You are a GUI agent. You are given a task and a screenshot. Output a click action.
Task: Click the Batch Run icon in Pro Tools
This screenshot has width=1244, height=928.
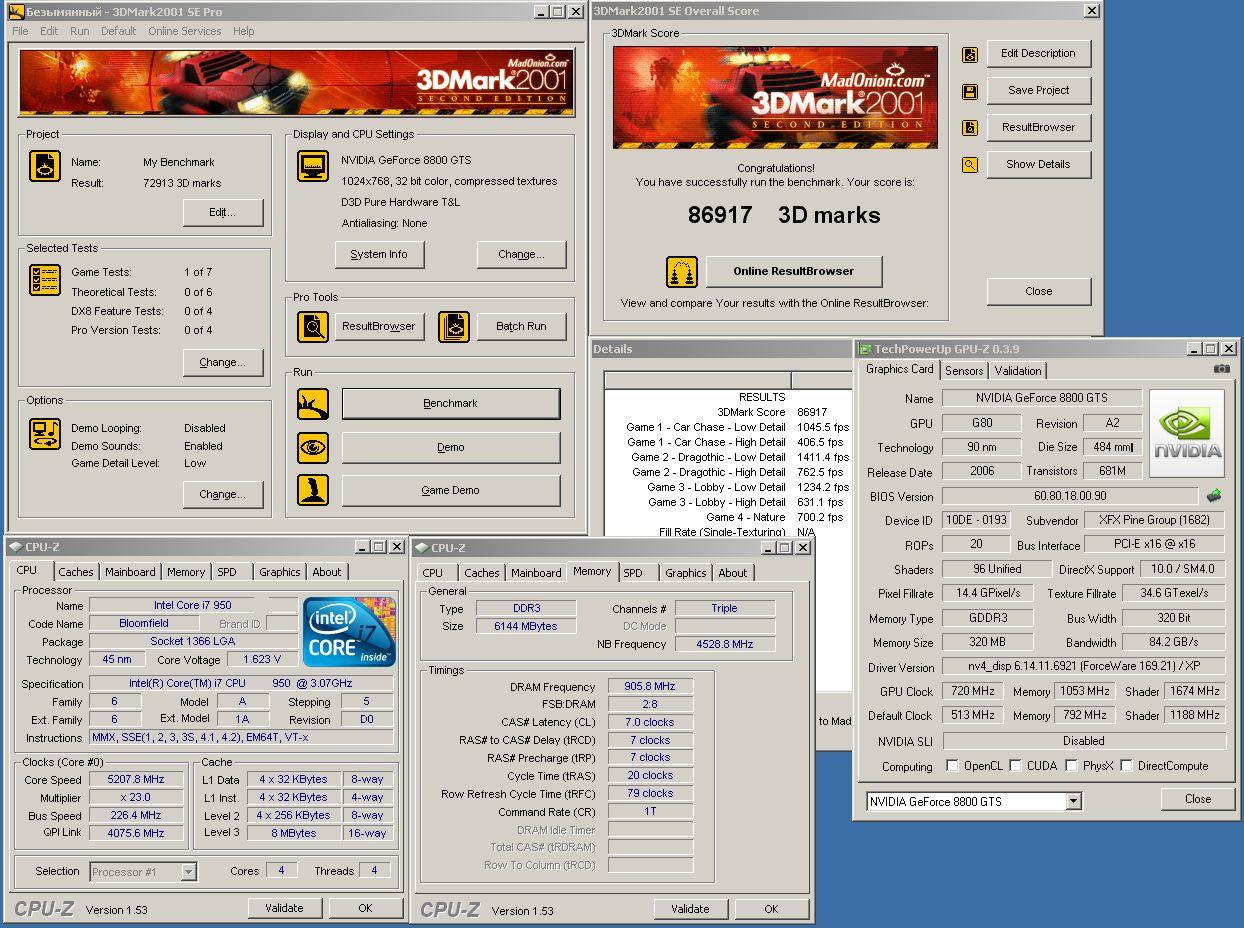(454, 327)
